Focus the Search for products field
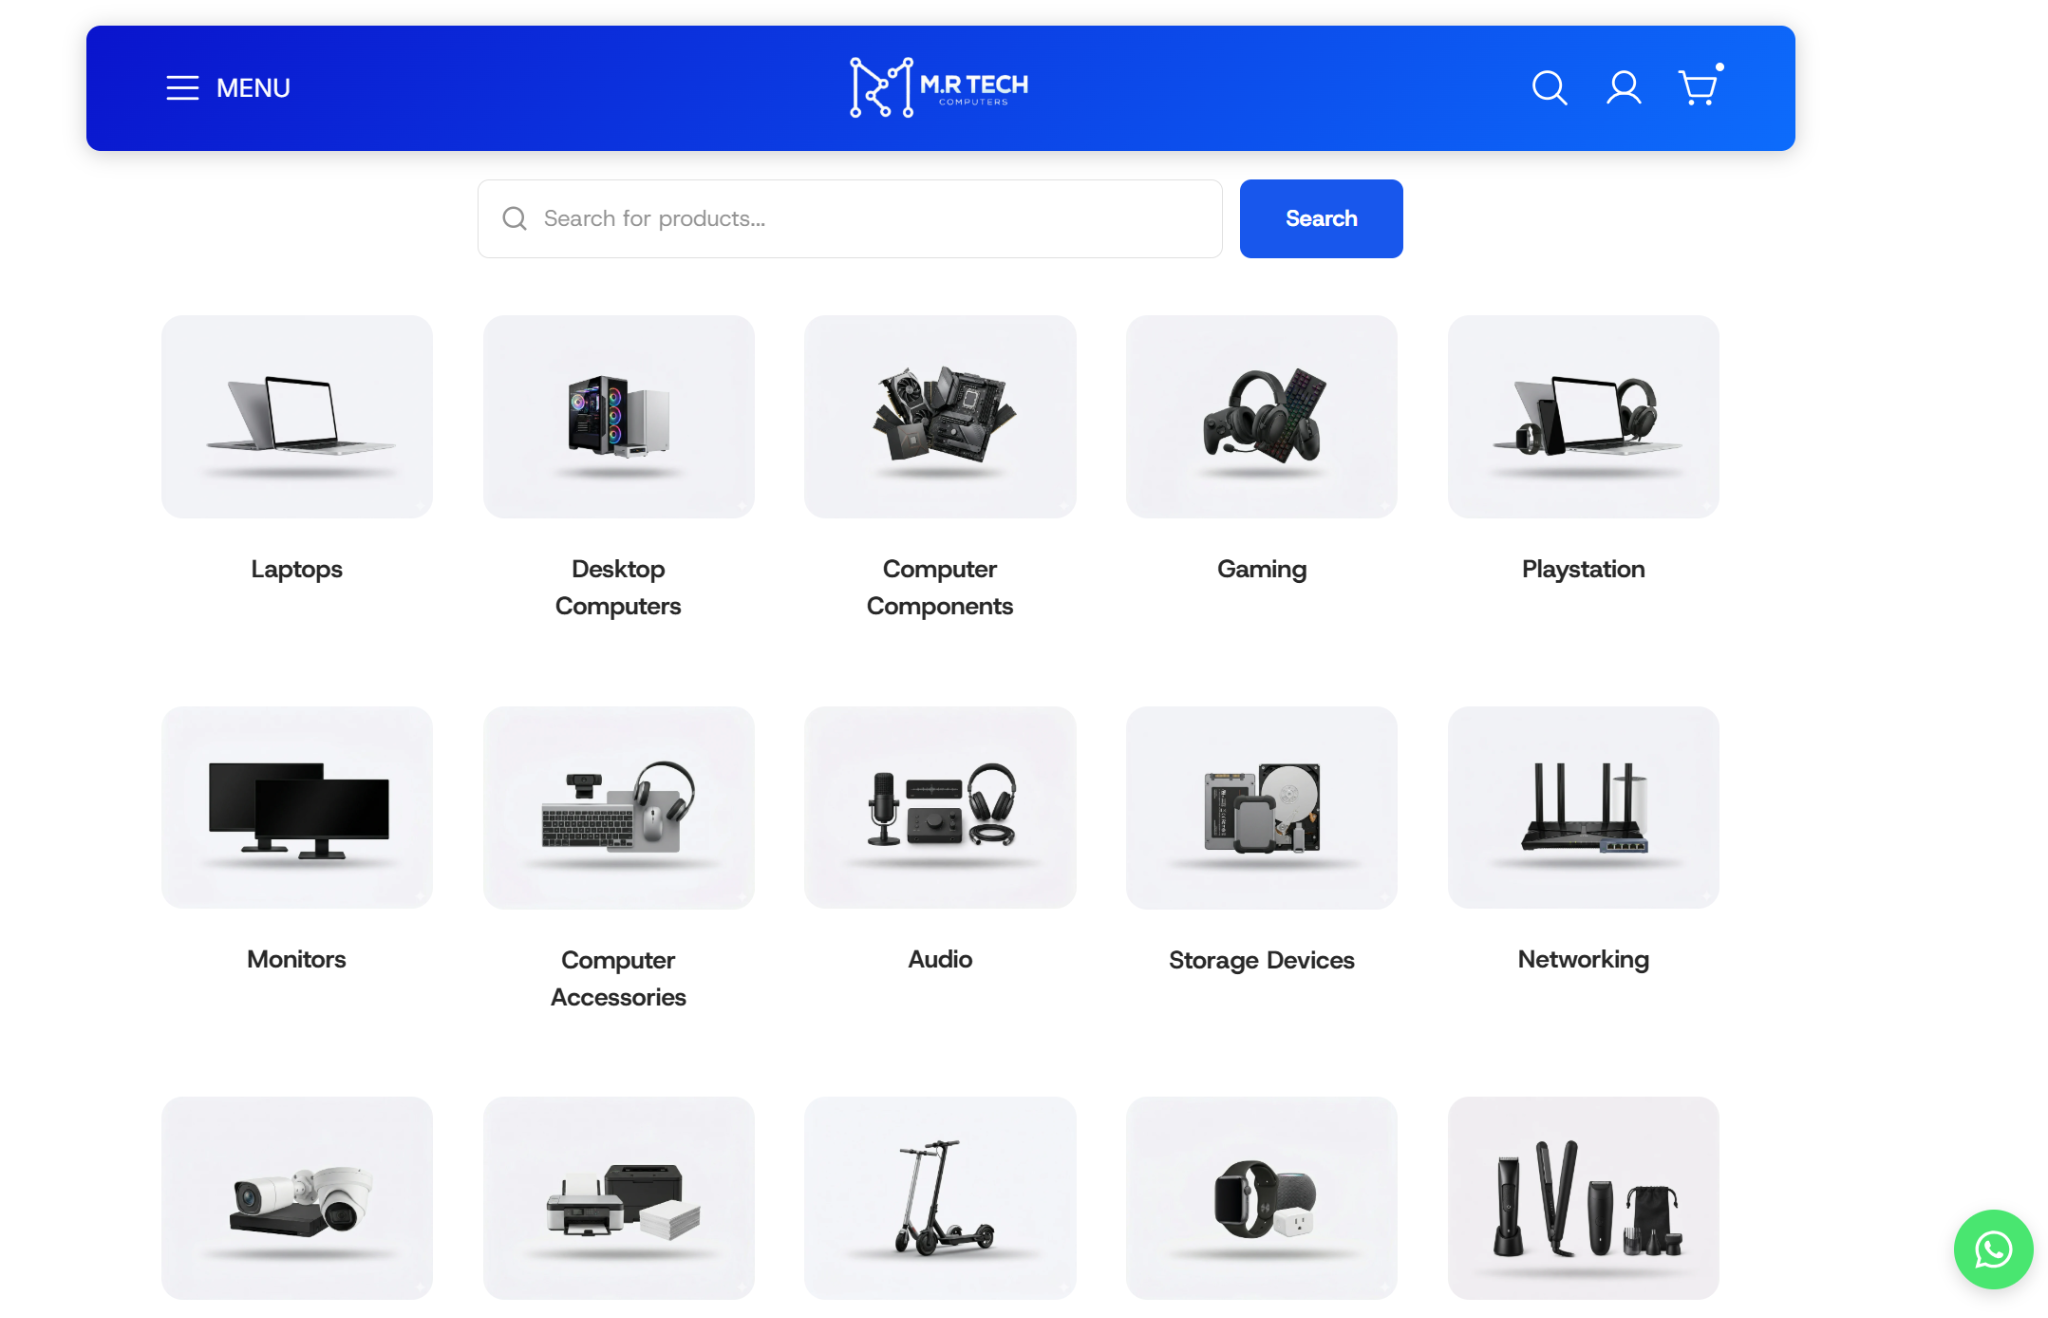 pos(850,219)
